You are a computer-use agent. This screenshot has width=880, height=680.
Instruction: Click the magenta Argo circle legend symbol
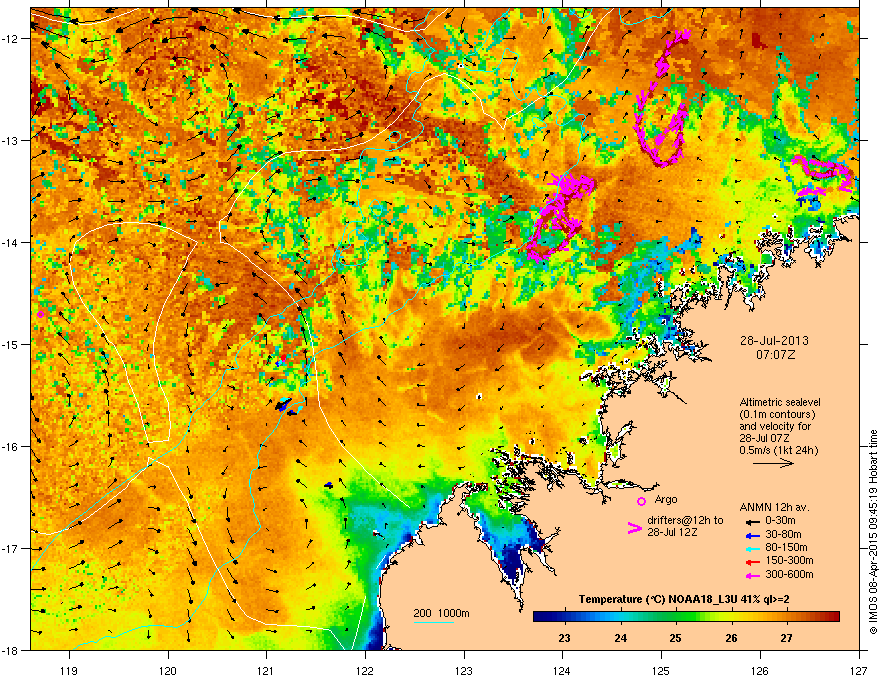[x=641, y=501]
